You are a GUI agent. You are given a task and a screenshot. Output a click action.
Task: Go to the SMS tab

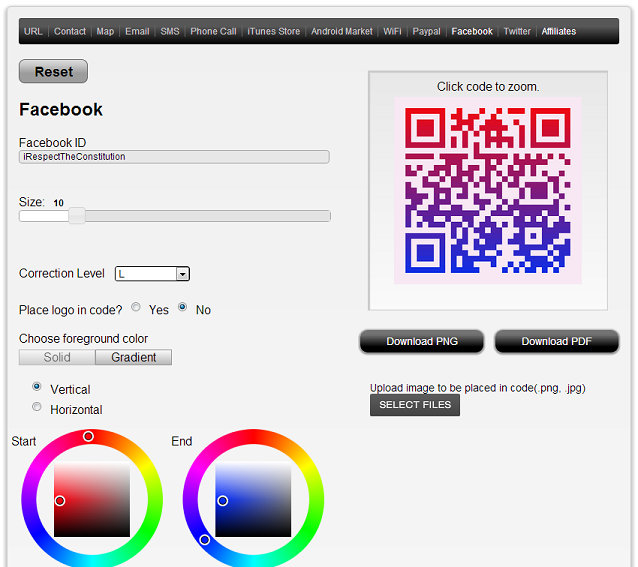point(170,31)
